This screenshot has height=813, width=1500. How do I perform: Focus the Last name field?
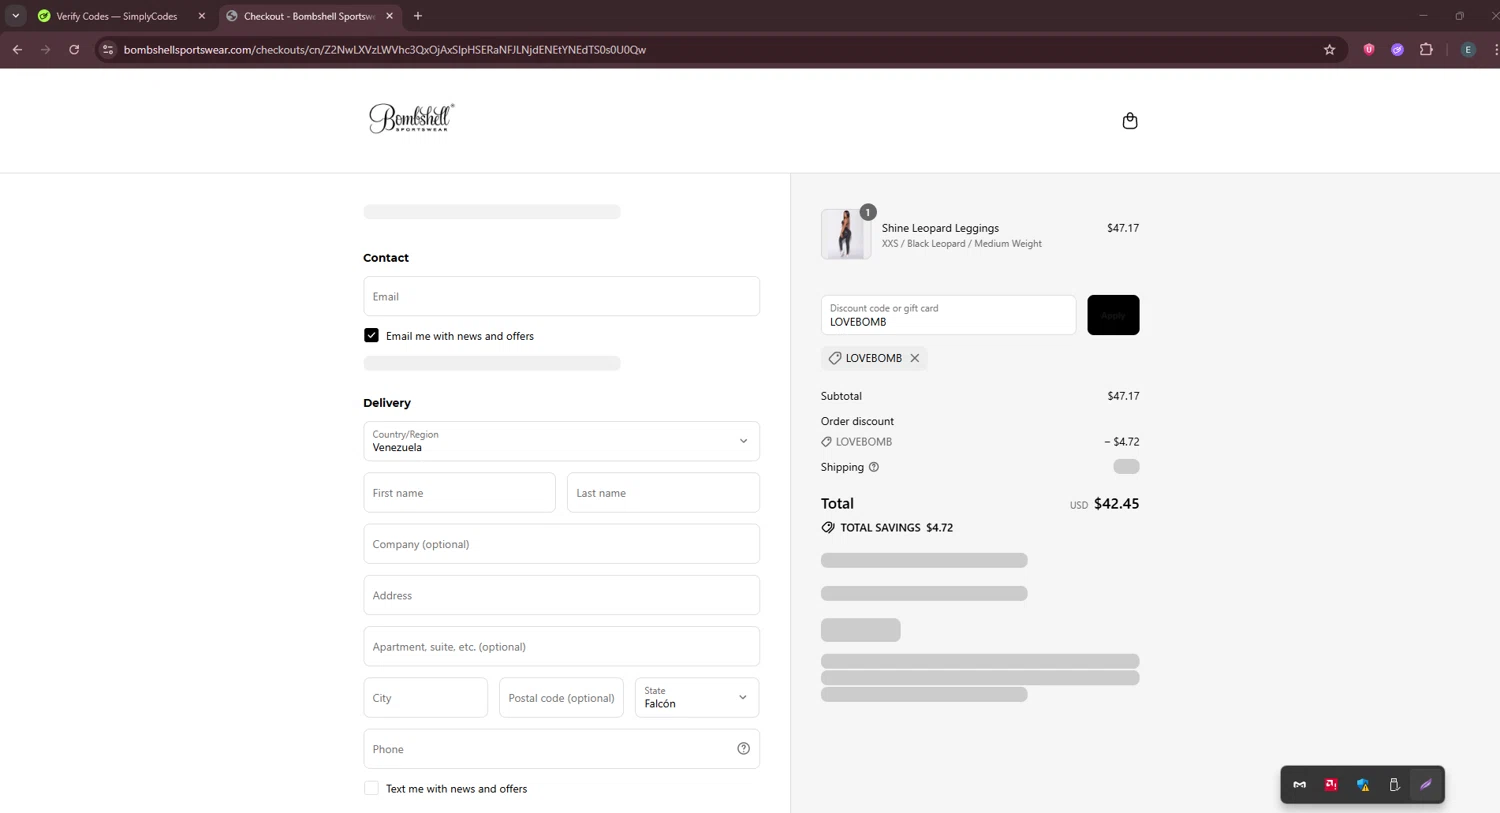tap(663, 493)
